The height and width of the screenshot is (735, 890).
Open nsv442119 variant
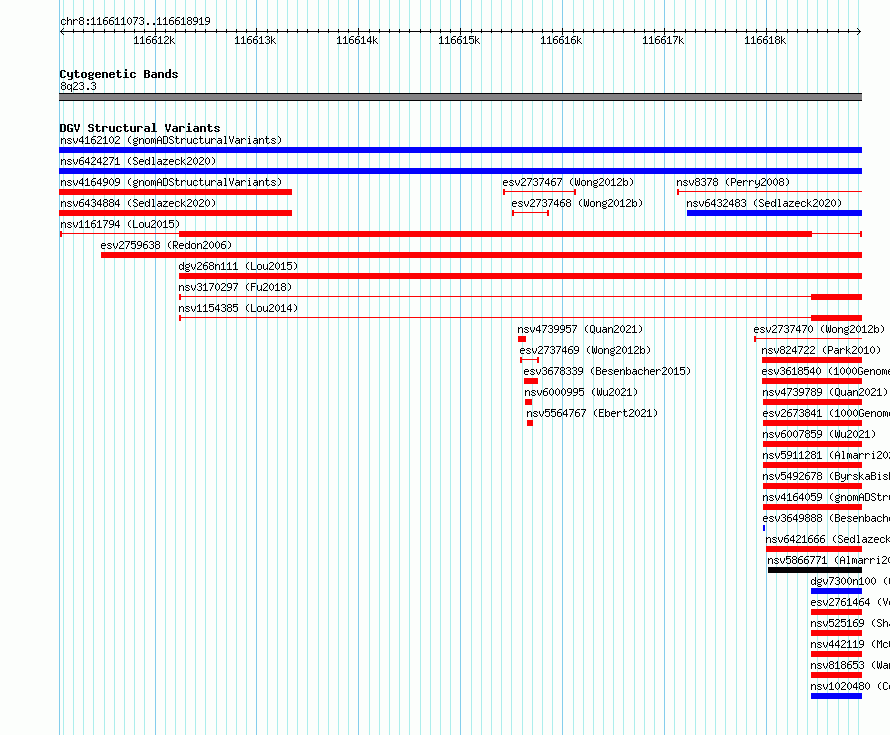pos(850,644)
